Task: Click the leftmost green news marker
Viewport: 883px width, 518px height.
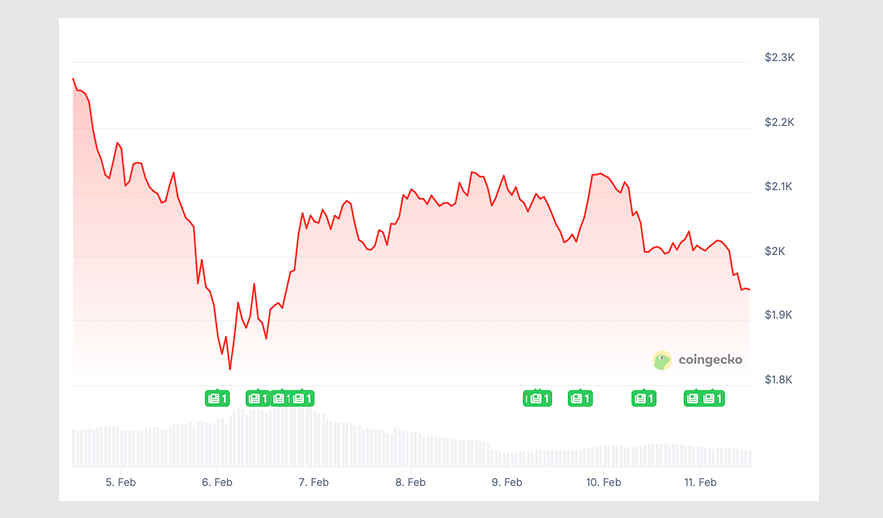Action: click(217, 398)
